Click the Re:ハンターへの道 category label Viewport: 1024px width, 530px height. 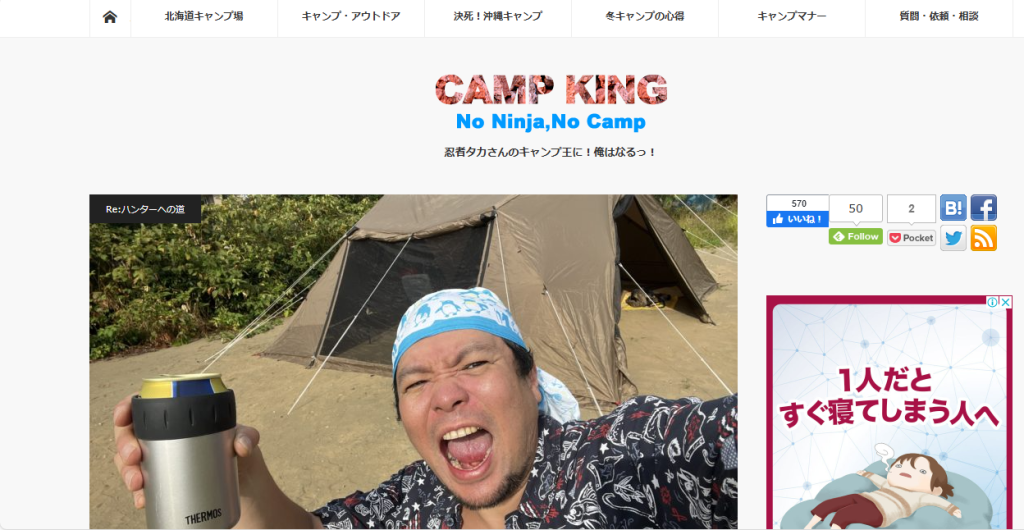point(145,209)
